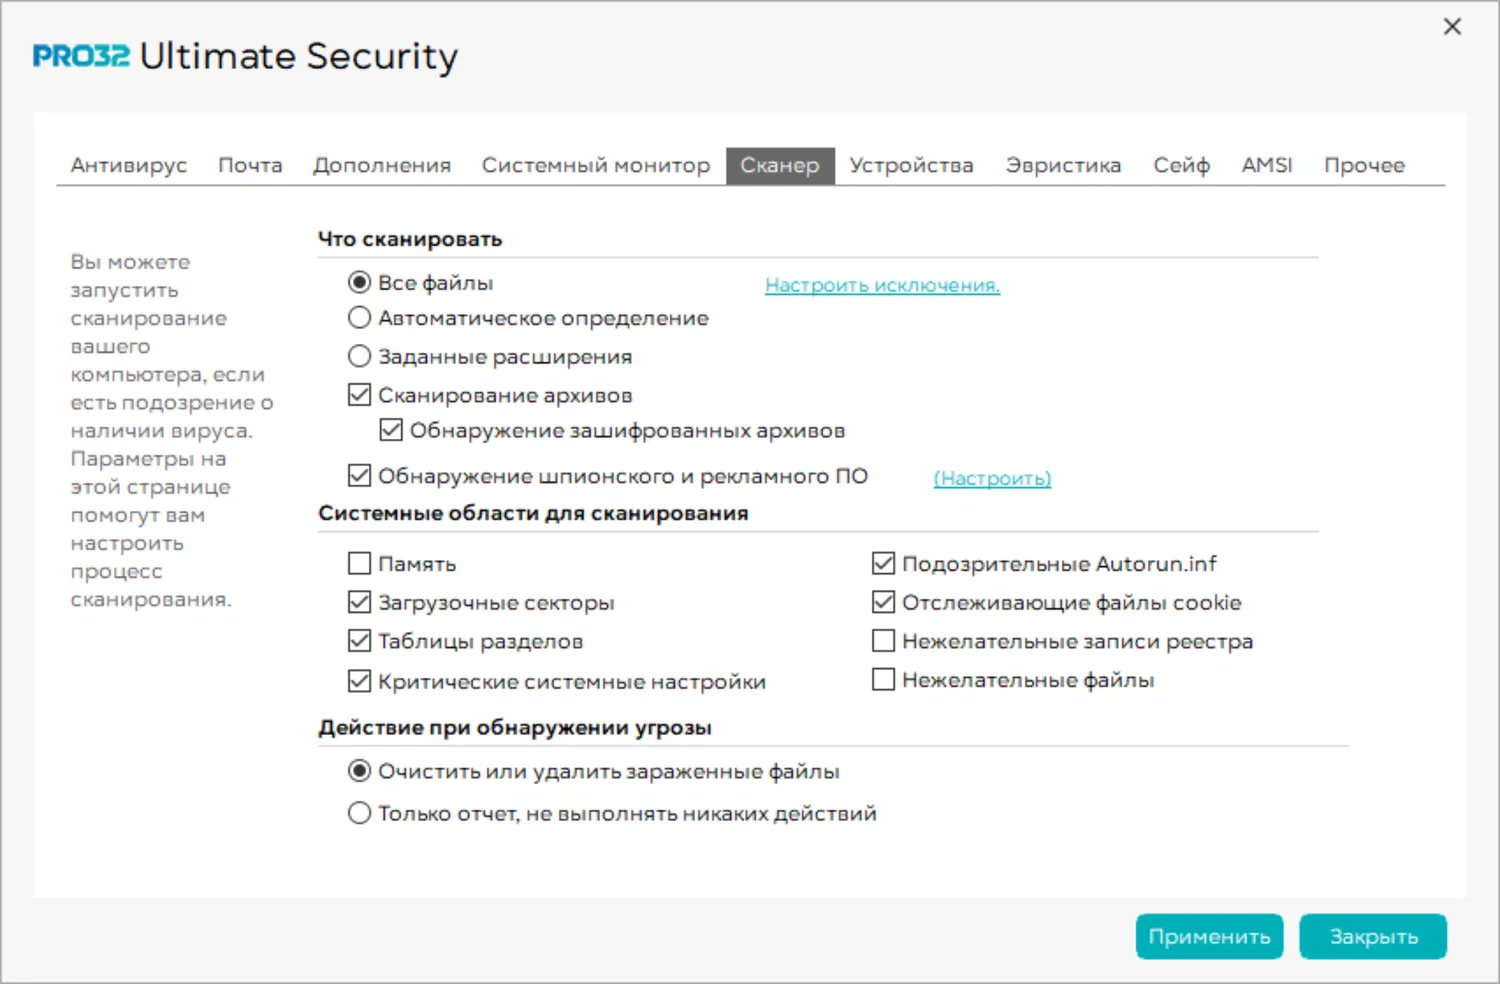This screenshot has height=984, width=1500.
Task: Toggle Отслеживающие файлы cookie checkbox
Action: click(x=883, y=602)
